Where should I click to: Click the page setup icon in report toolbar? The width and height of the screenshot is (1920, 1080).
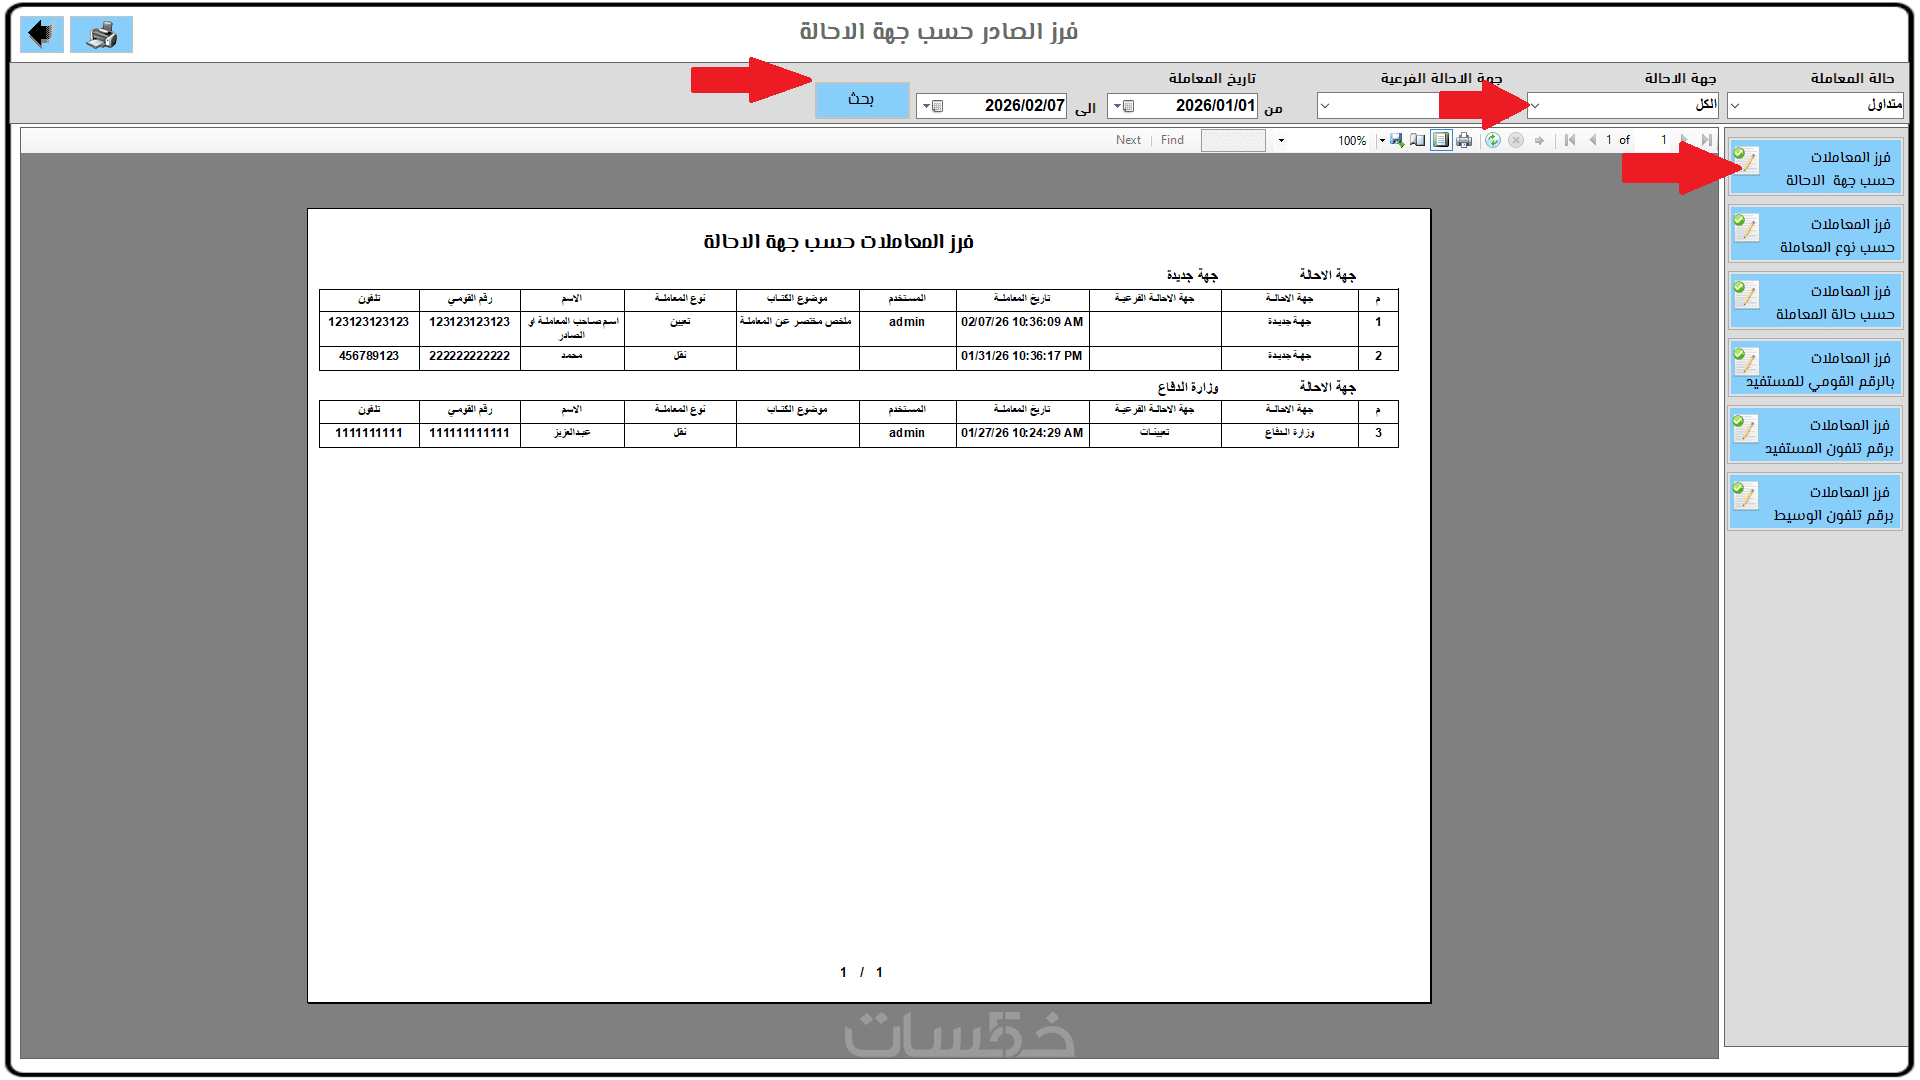(1418, 141)
